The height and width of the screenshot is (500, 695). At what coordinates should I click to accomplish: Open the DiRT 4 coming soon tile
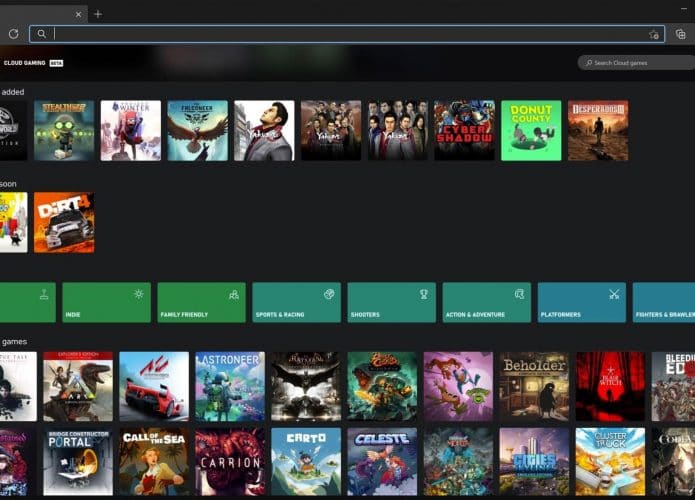pyautogui.click(x=64, y=223)
